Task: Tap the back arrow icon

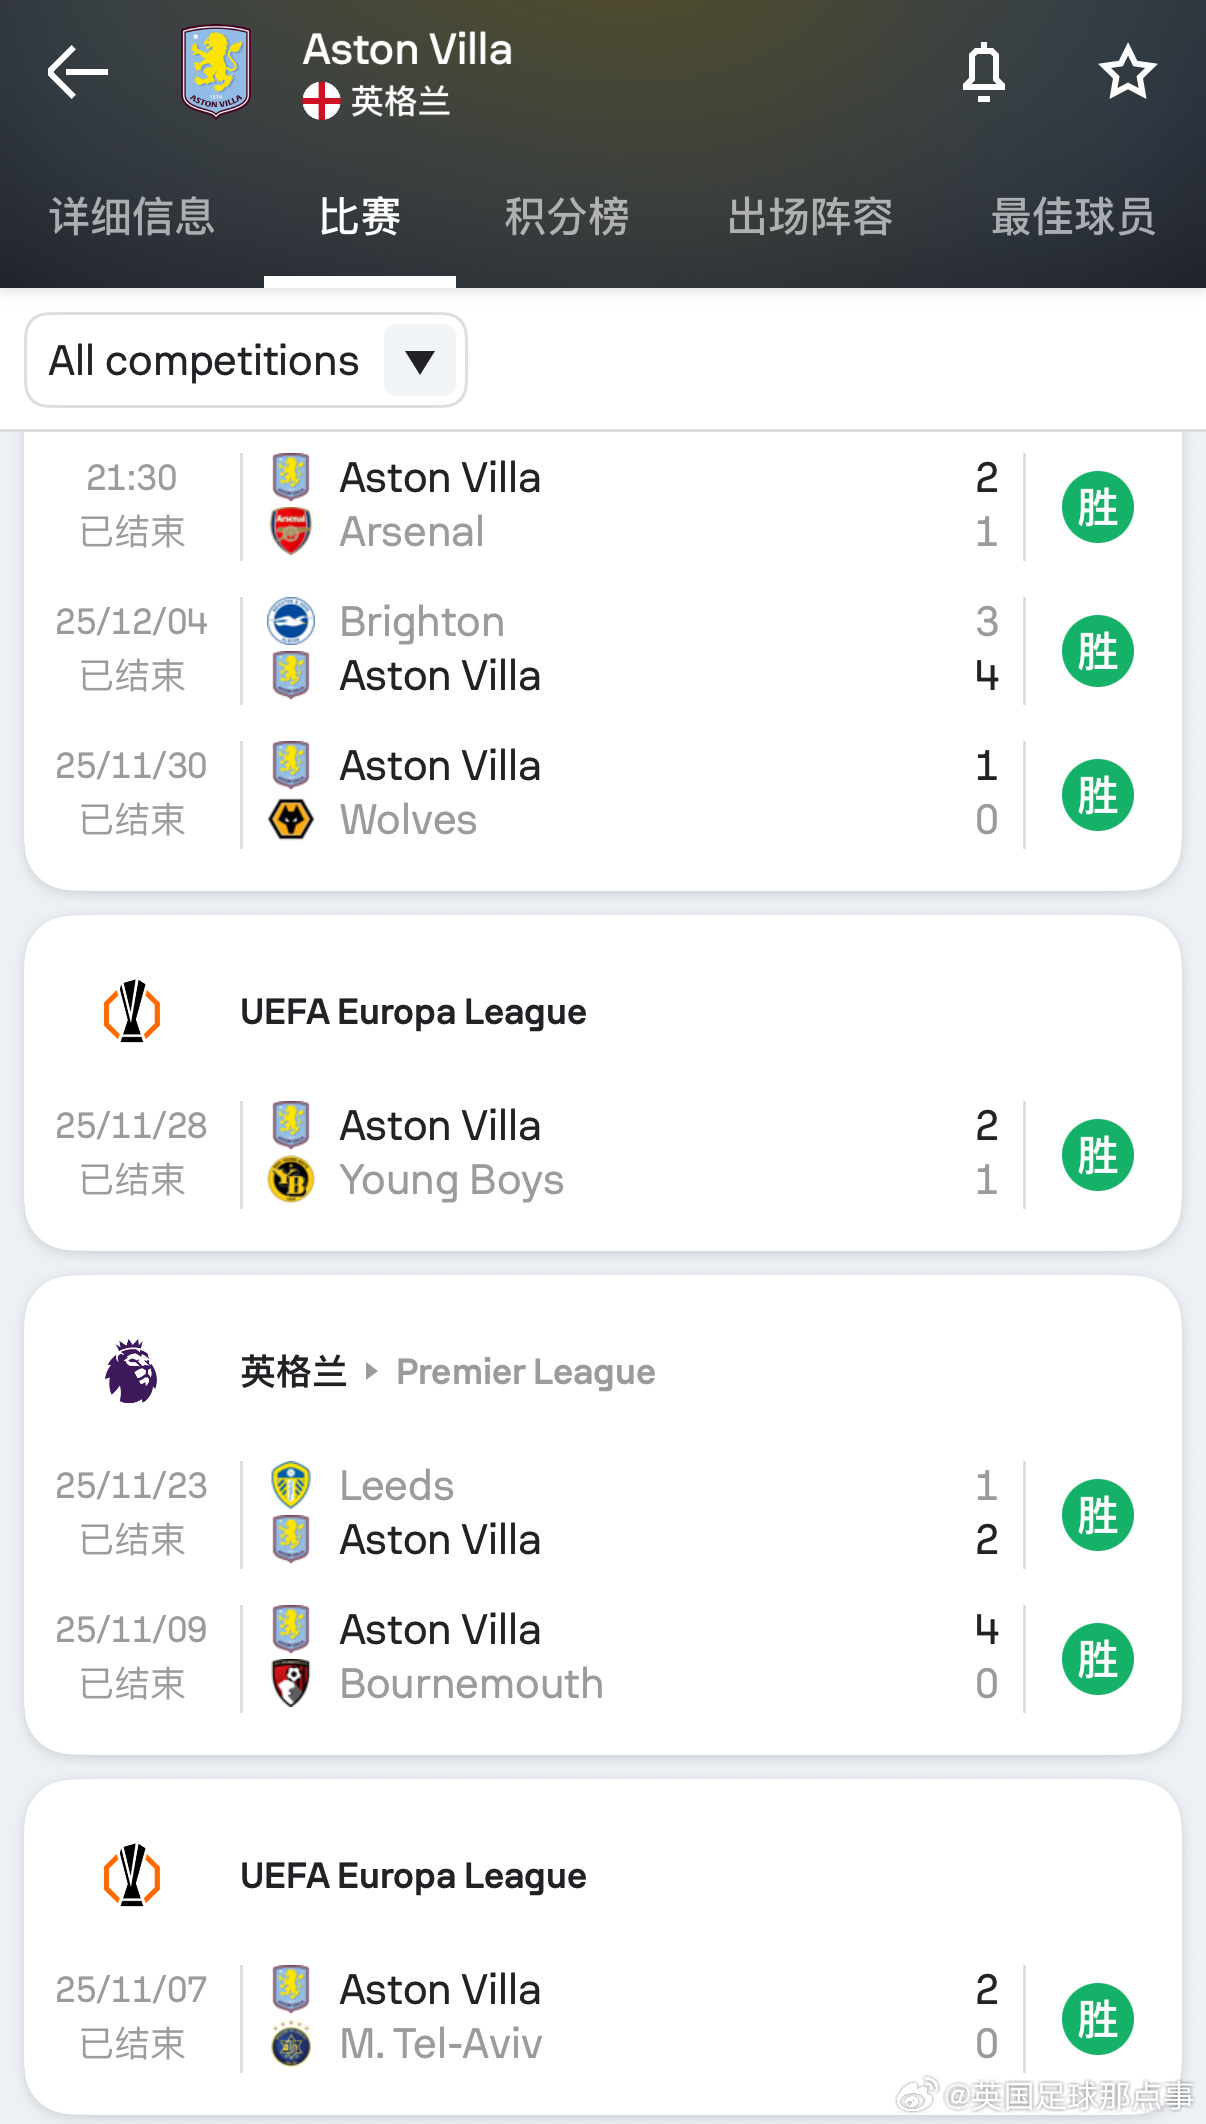Action: (x=78, y=72)
